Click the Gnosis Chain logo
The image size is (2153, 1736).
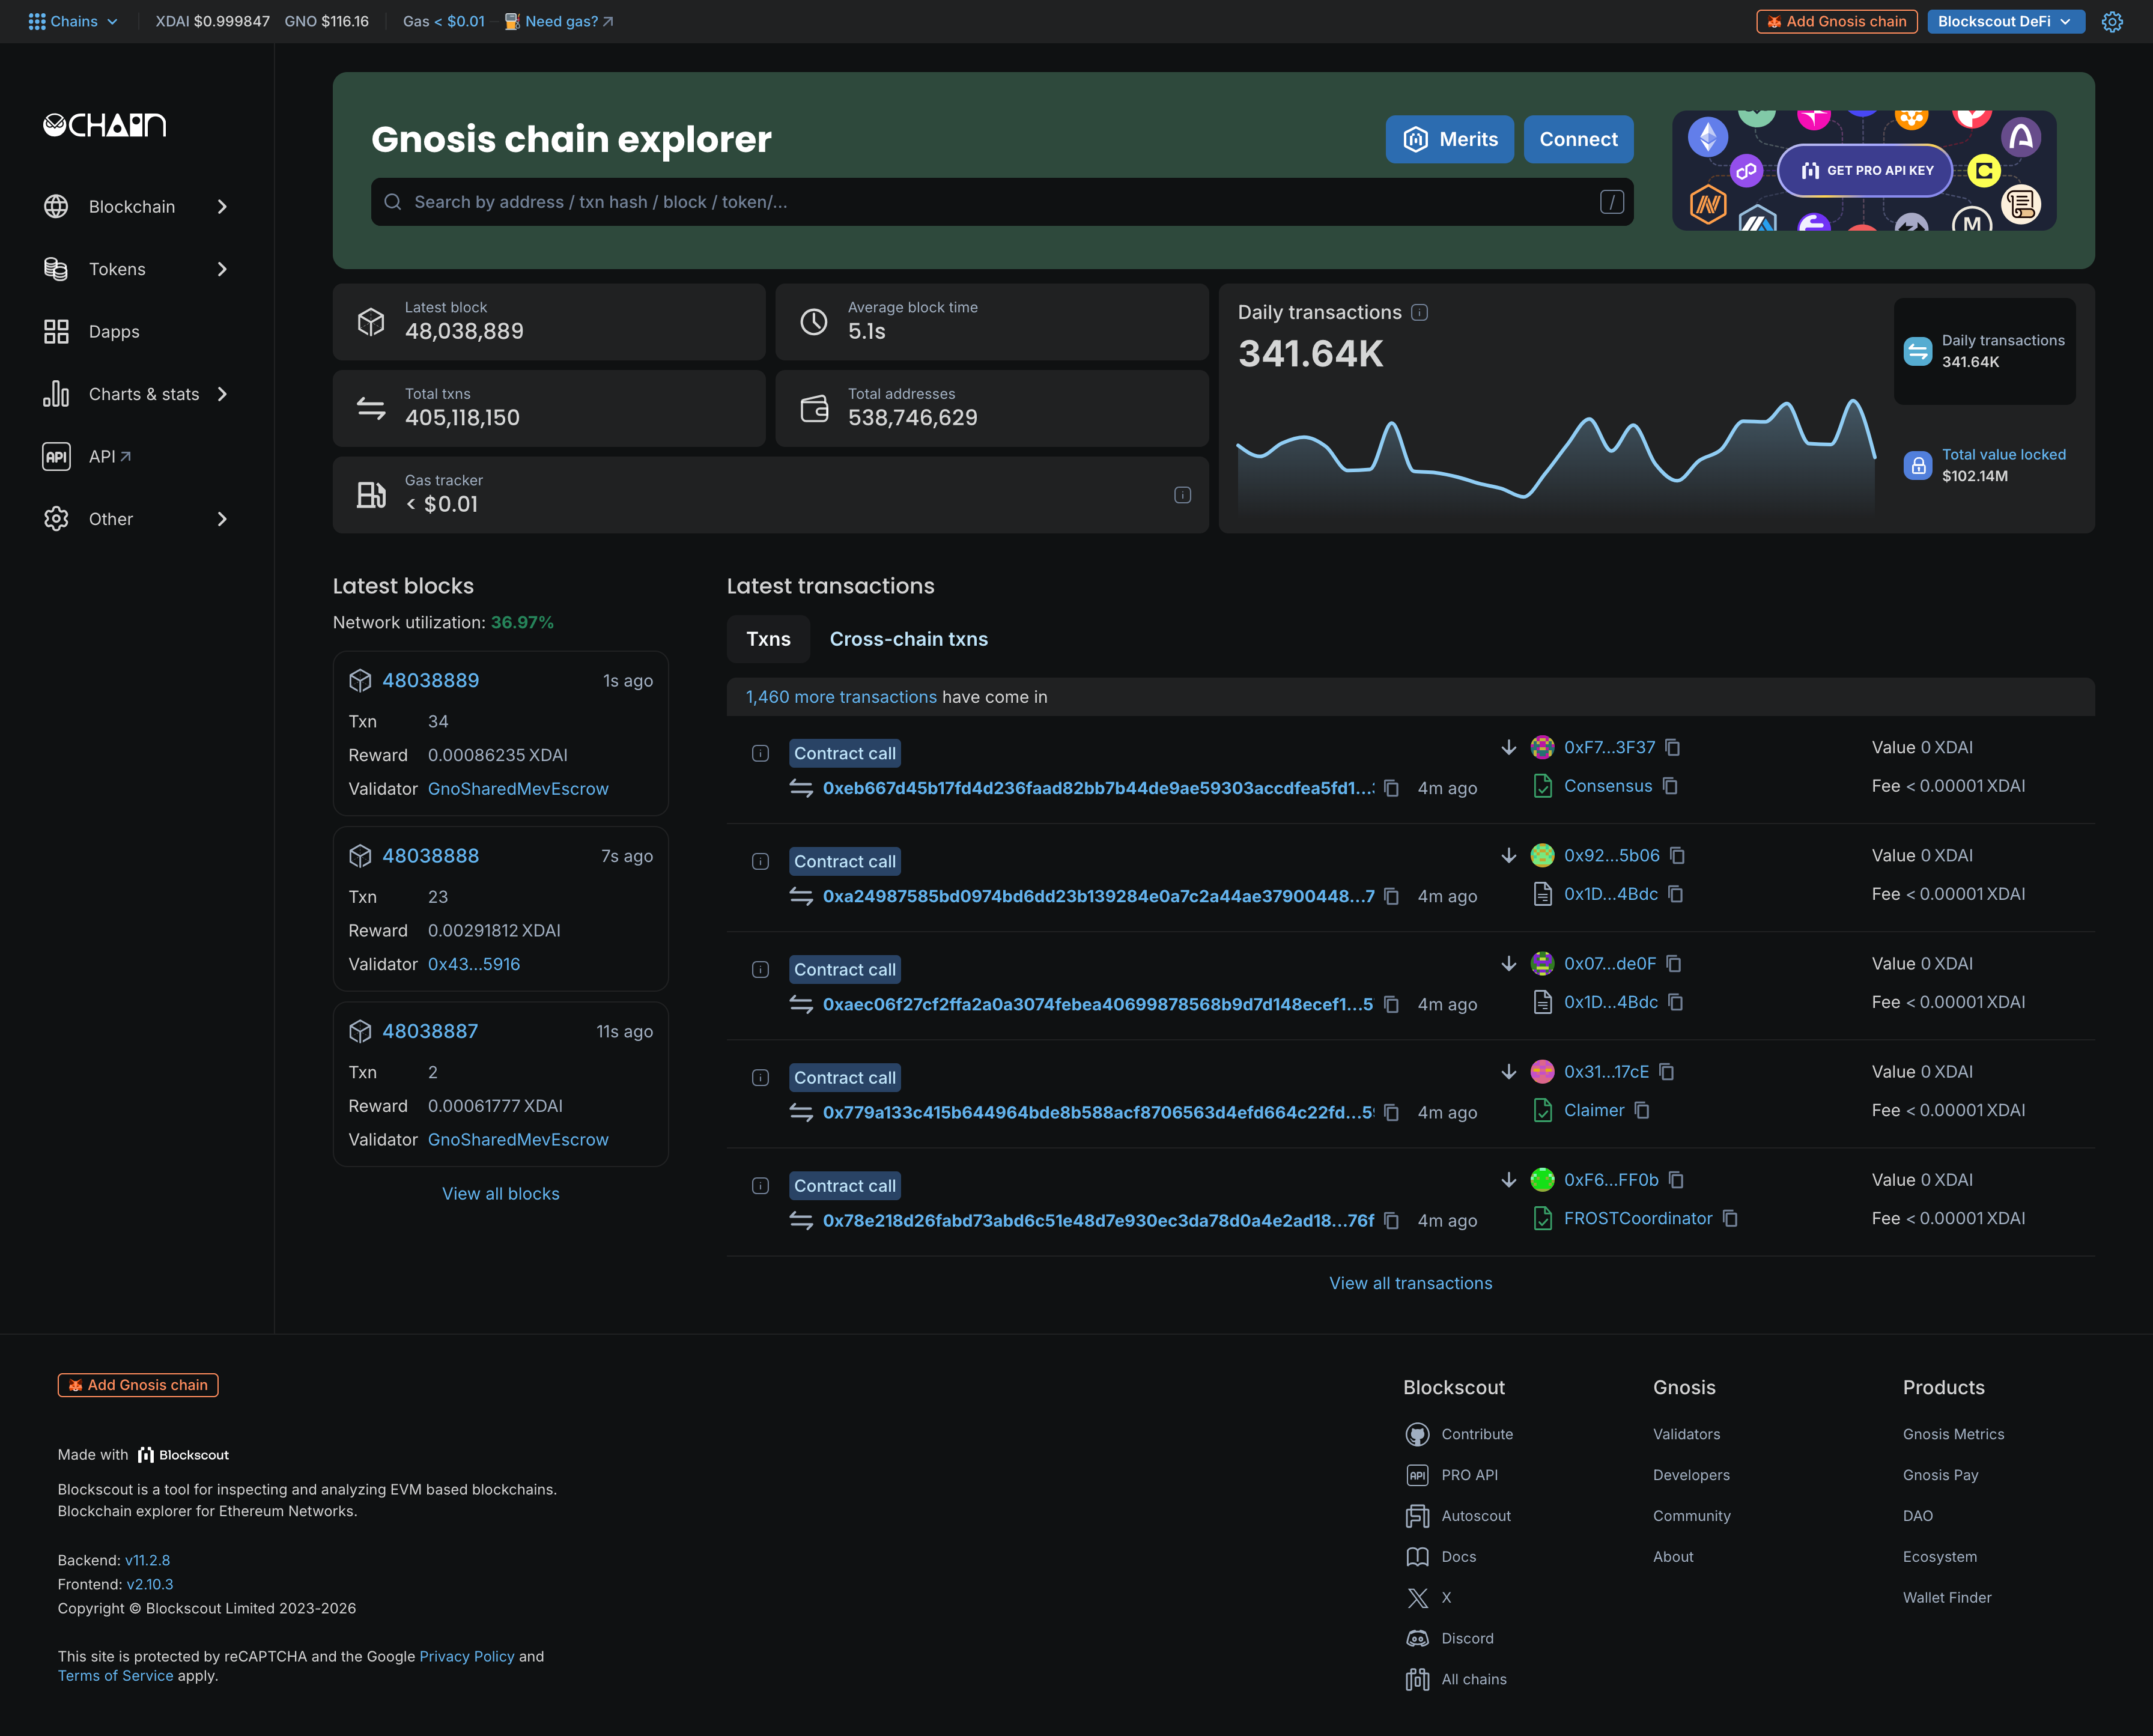pos(105,125)
